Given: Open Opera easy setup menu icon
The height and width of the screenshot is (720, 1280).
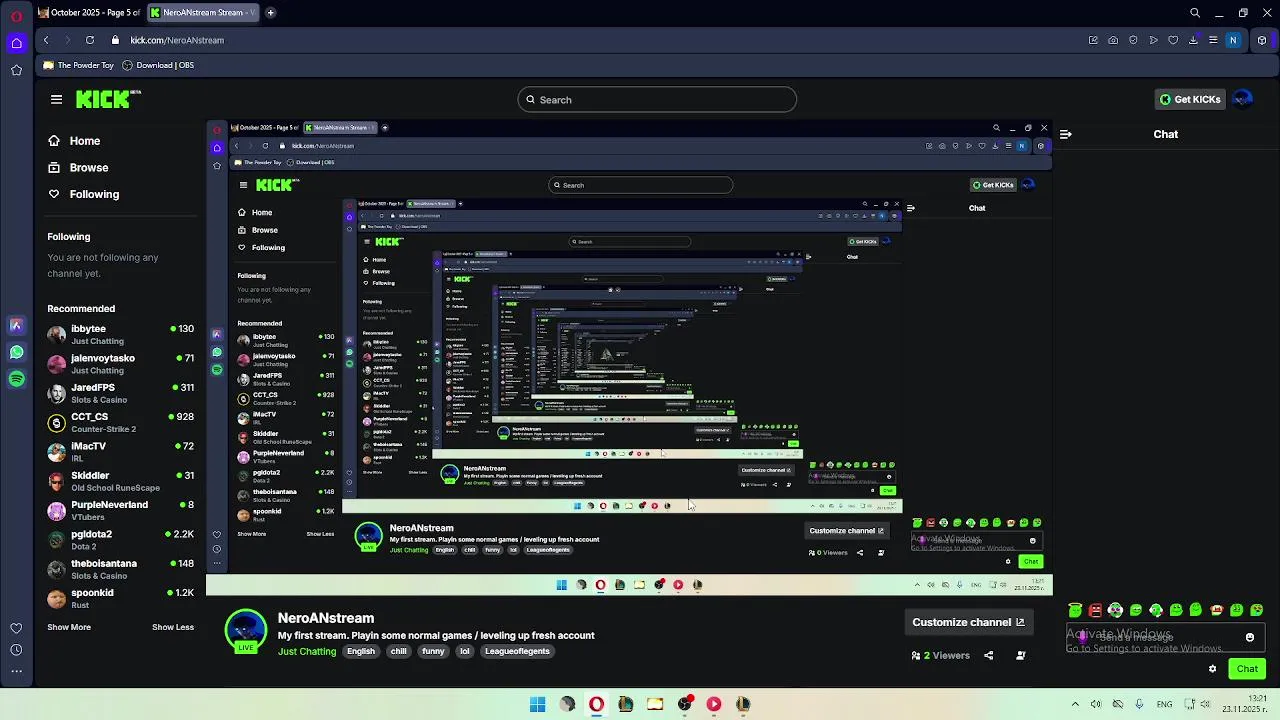Looking at the screenshot, I should coord(1213,40).
